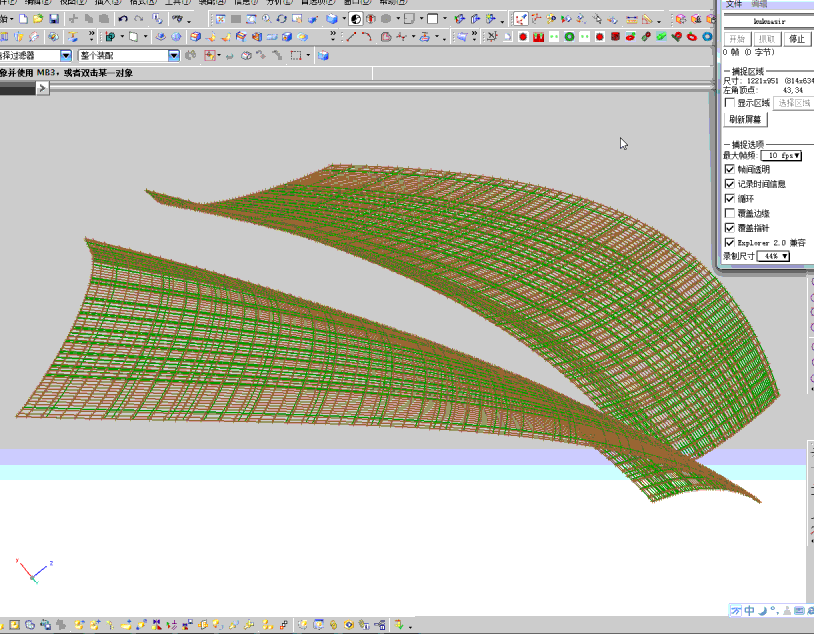Click the triangle angle measurement icon

pyautogui.click(x=647, y=20)
